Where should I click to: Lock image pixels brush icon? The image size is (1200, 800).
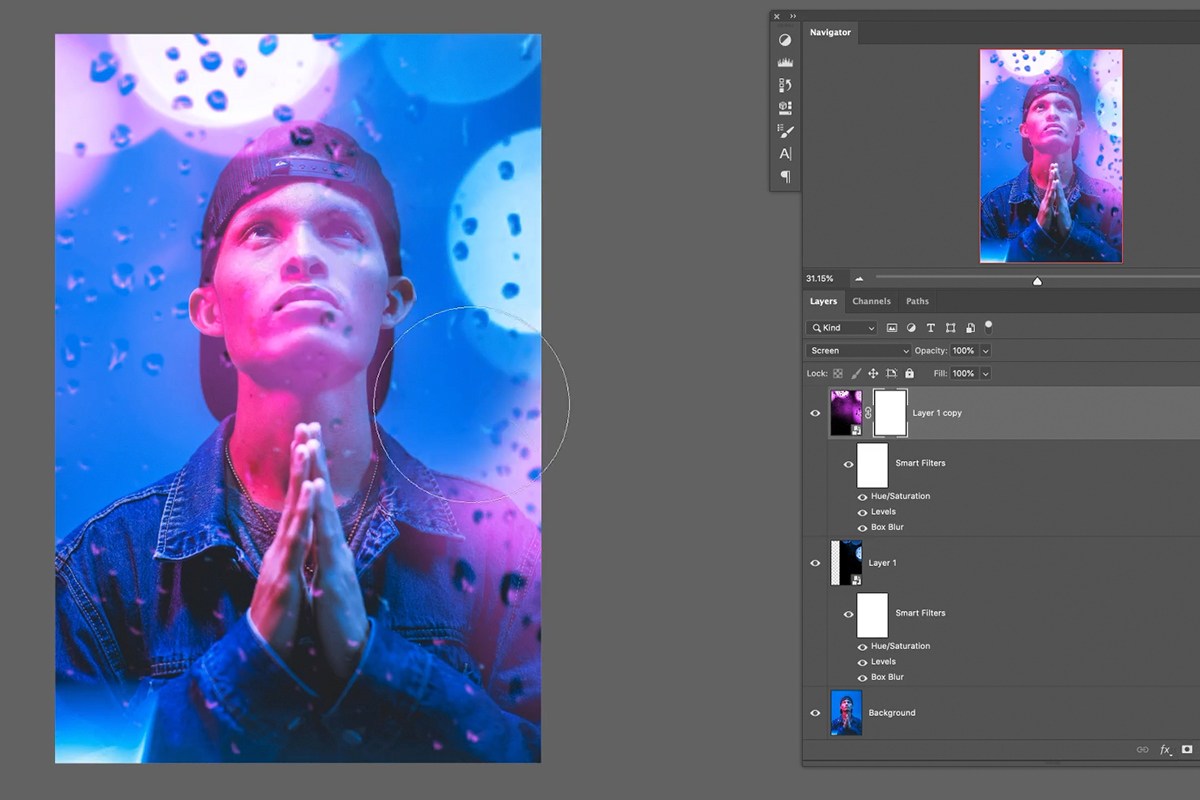[855, 373]
